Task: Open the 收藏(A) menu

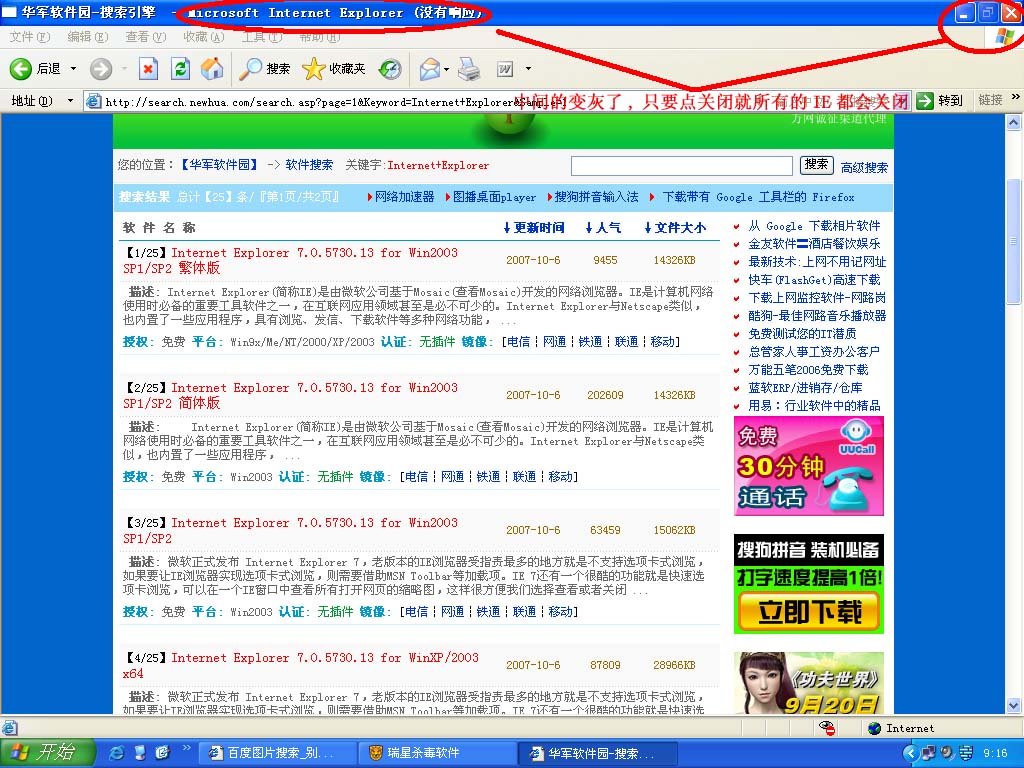Action: click(204, 37)
